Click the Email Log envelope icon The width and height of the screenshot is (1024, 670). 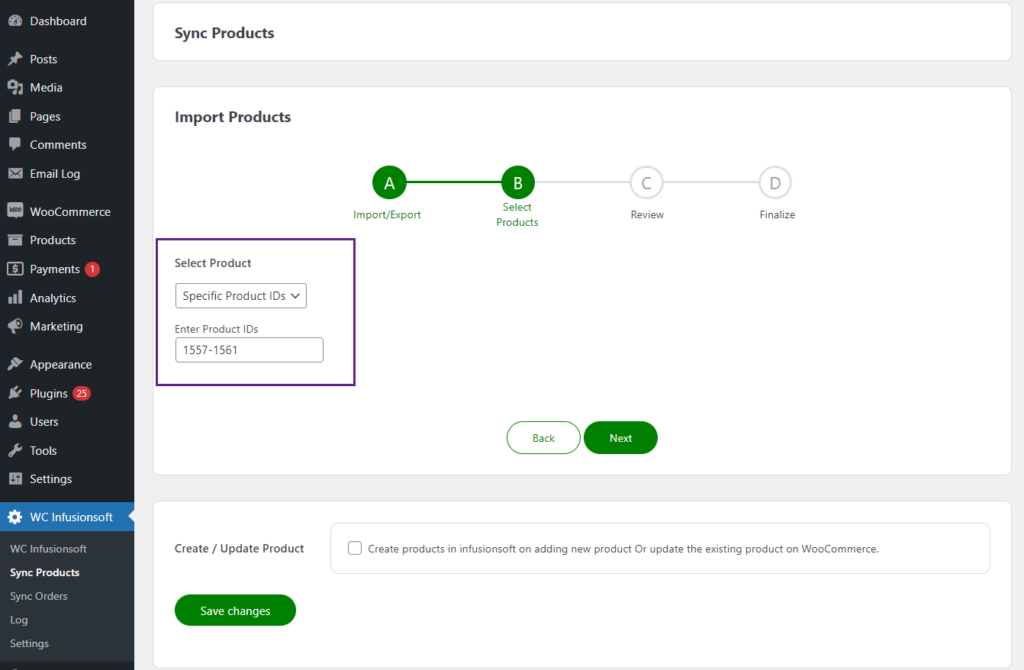(15, 174)
